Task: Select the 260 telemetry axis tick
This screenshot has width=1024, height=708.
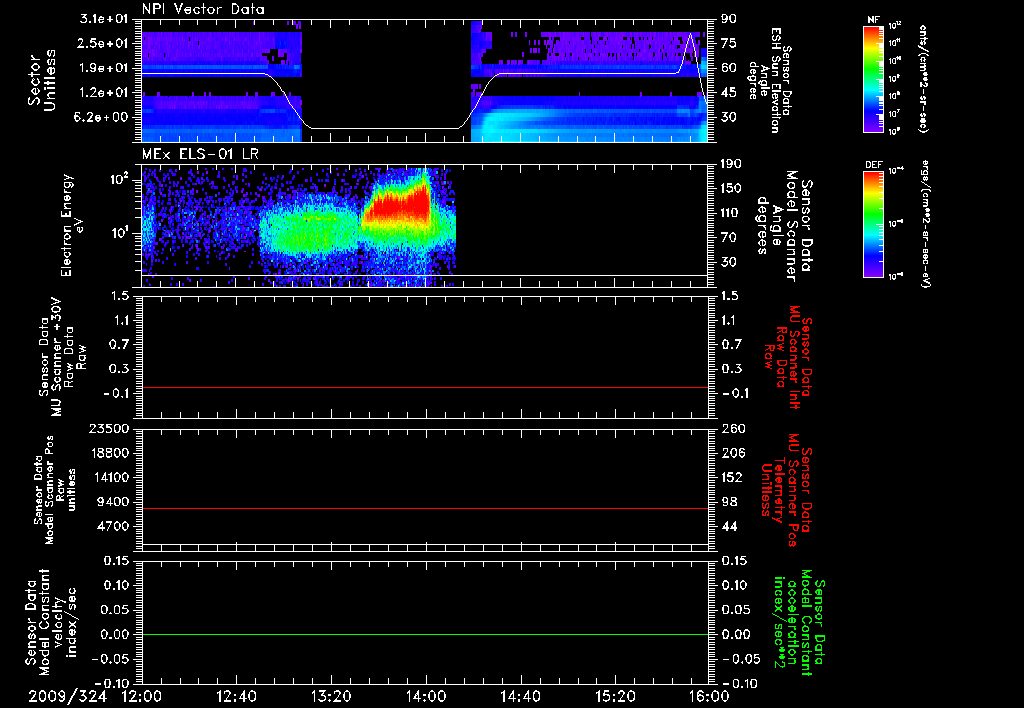Action: (x=732, y=428)
